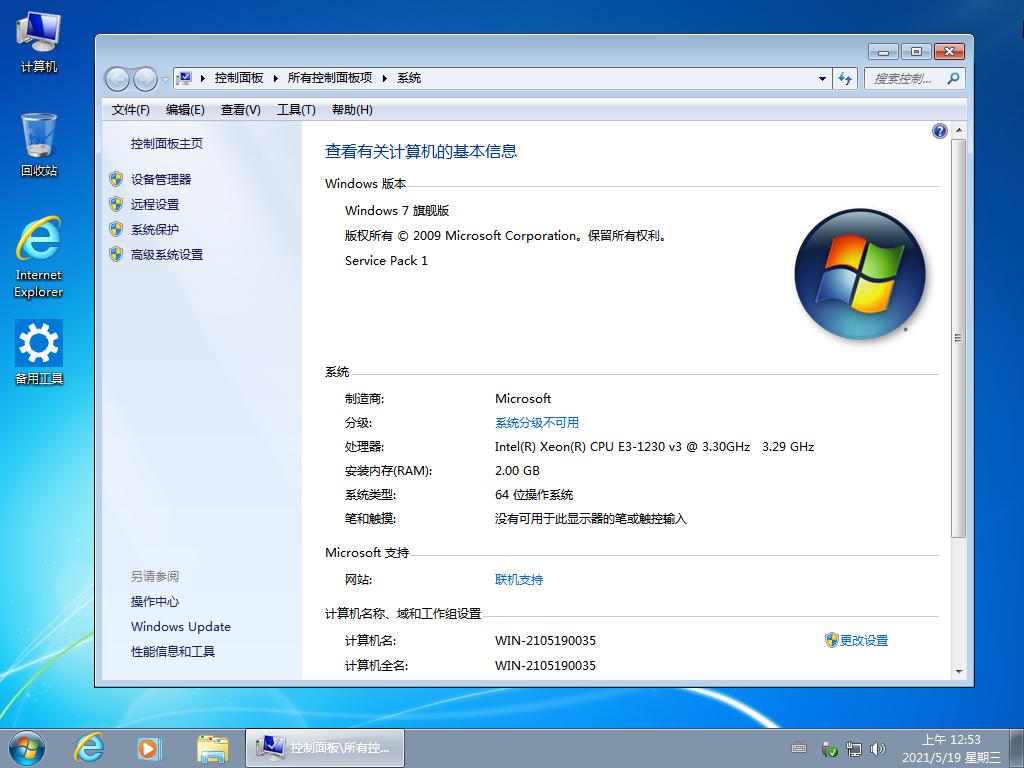The image size is (1024, 768).
Task: Go to 控制面板主页
Action: click(167, 144)
